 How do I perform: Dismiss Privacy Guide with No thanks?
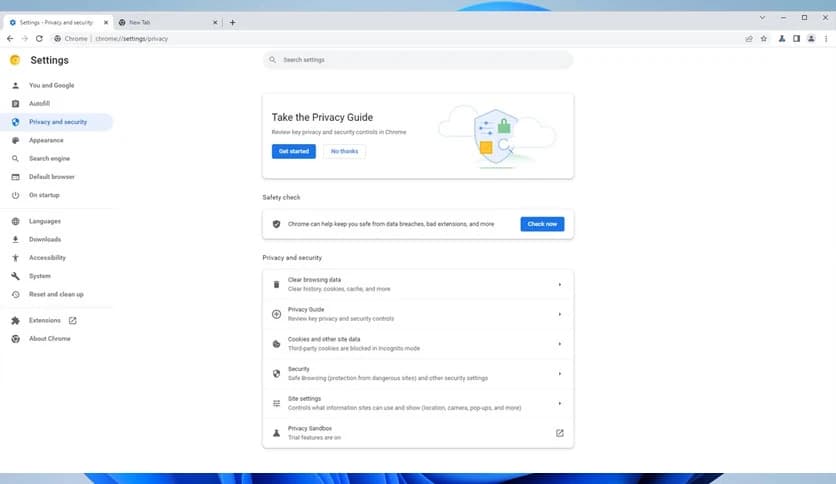[344, 151]
